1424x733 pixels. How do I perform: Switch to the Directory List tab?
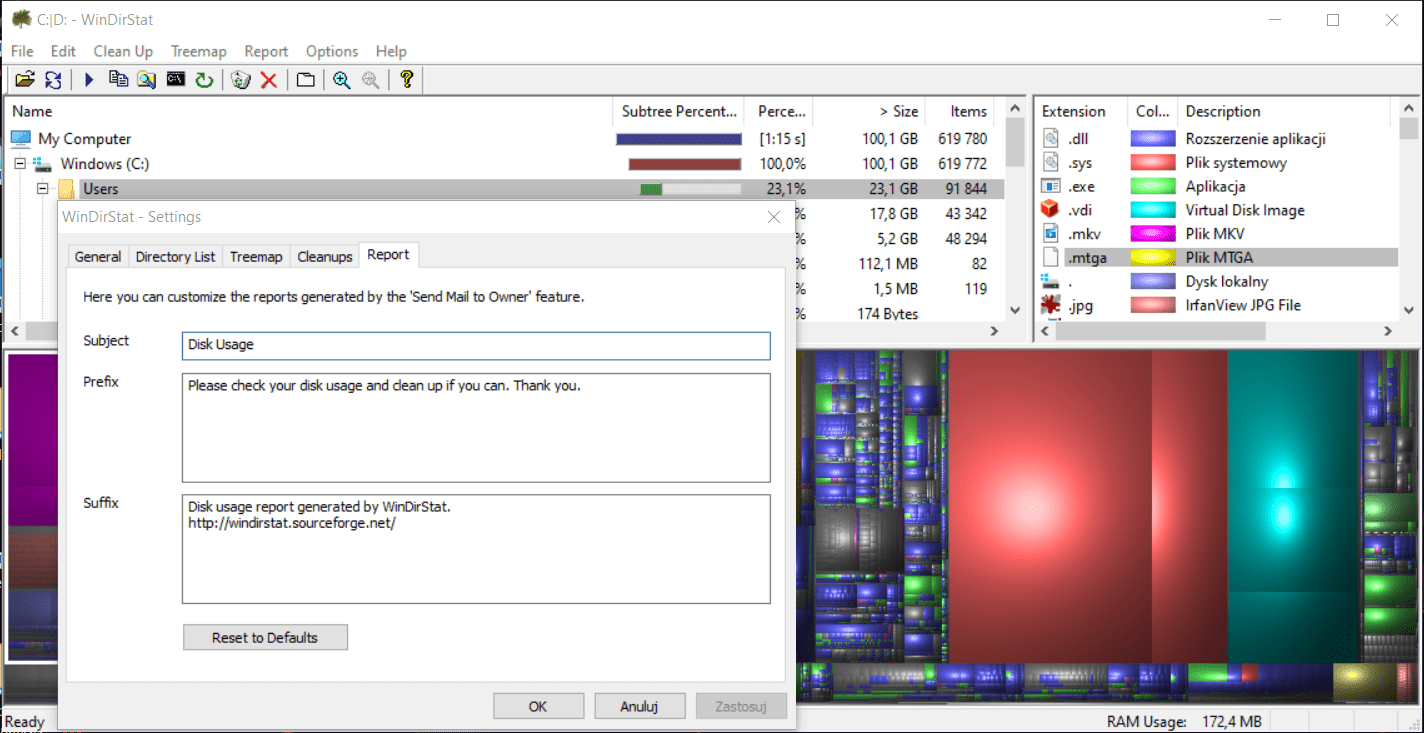[x=175, y=257]
